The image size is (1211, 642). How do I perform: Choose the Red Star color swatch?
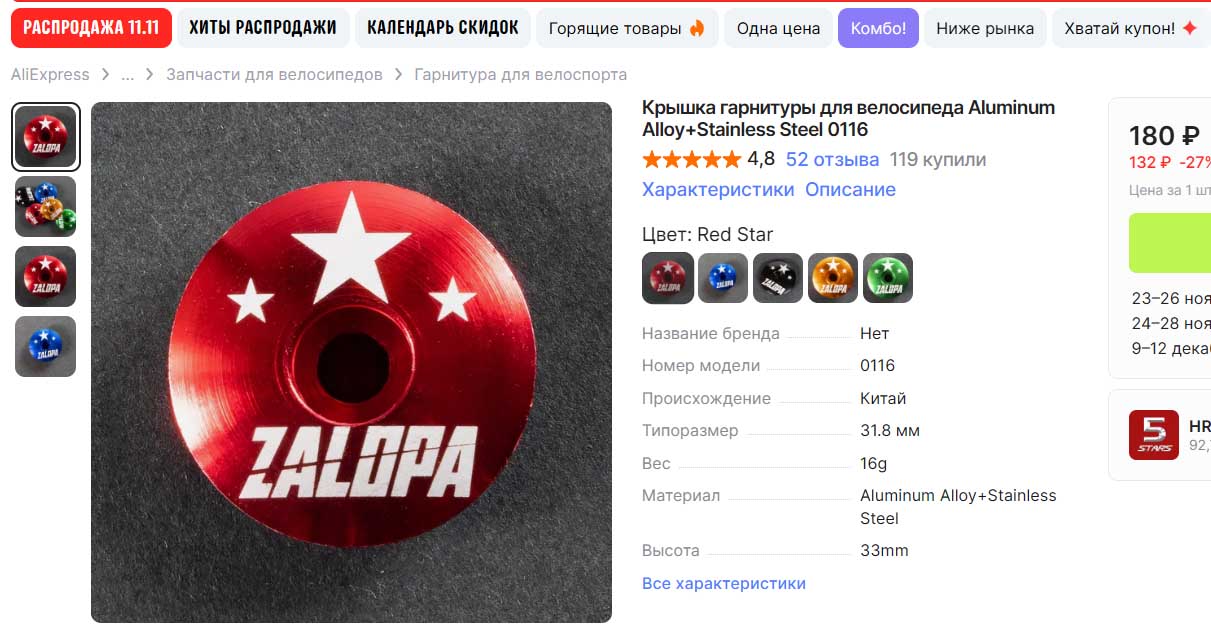(667, 278)
